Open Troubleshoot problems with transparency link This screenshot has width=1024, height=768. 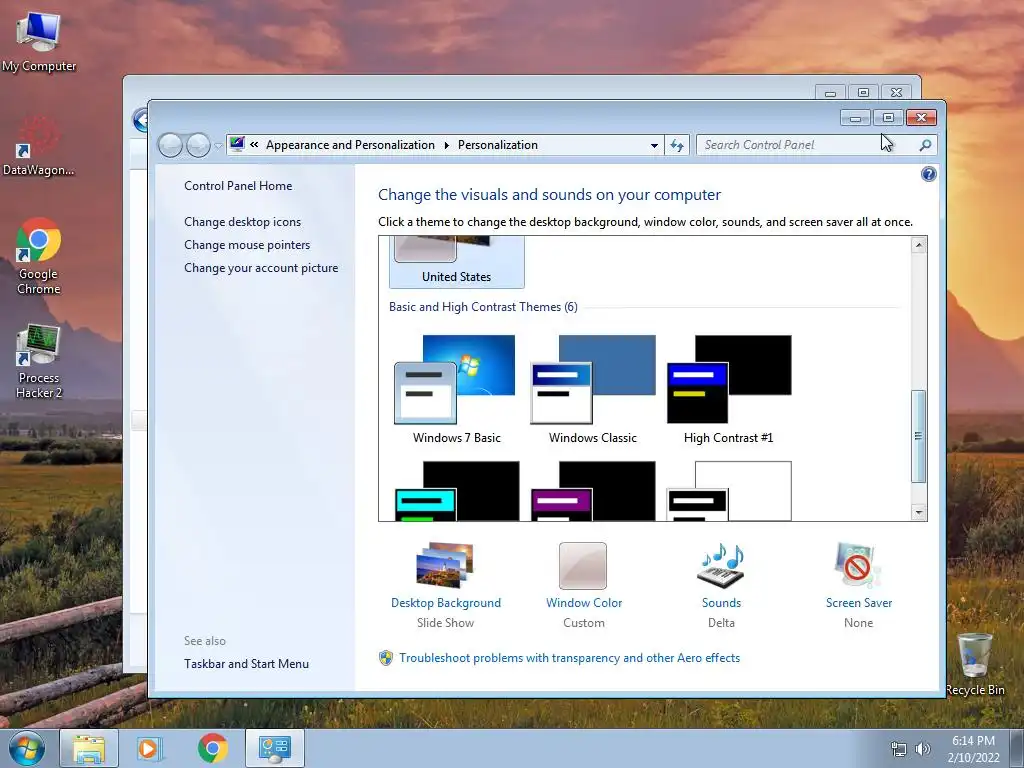click(569, 658)
